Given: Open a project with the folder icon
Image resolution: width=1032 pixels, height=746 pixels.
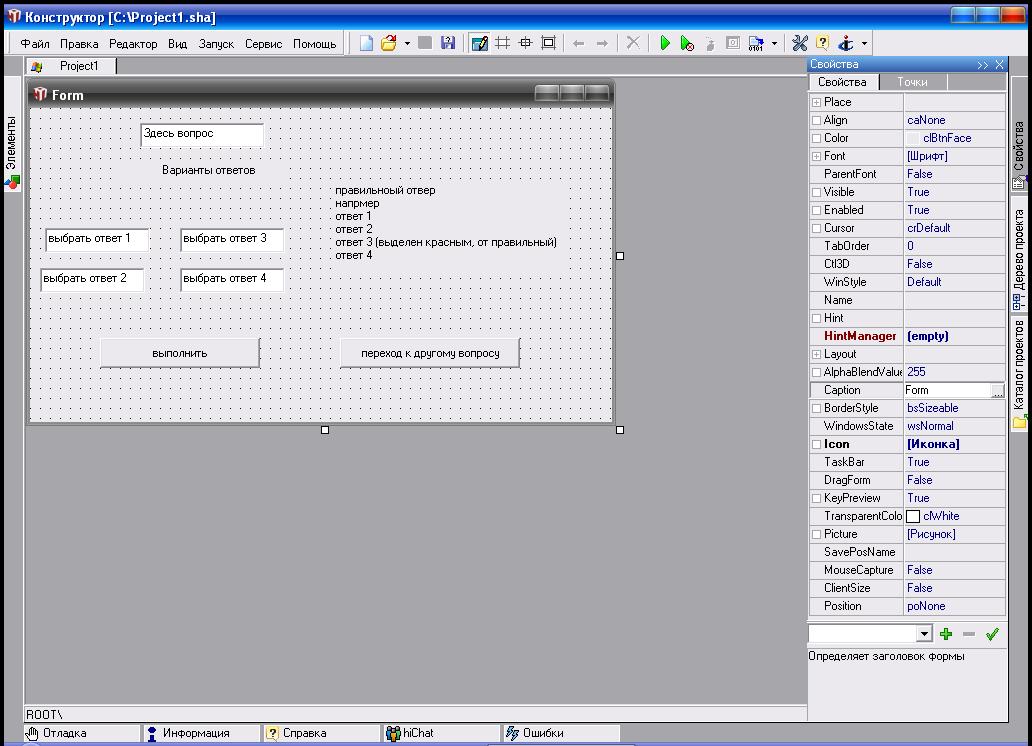Looking at the screenshot, I should [389, 43].
